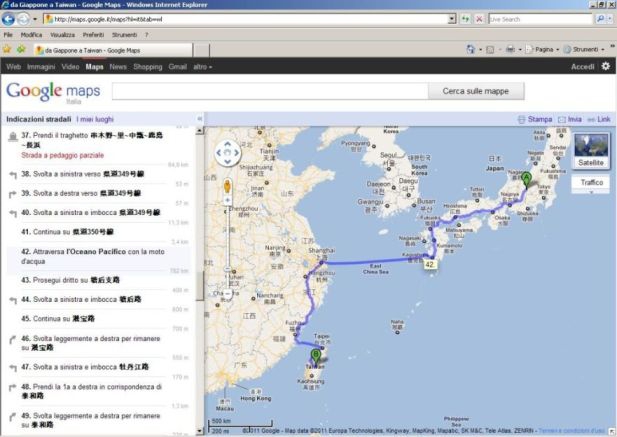Image resolution: width=617 pixels, height=437 pixels.
Task: Open a new blank browser tab
Action: [x=201, y=50]
